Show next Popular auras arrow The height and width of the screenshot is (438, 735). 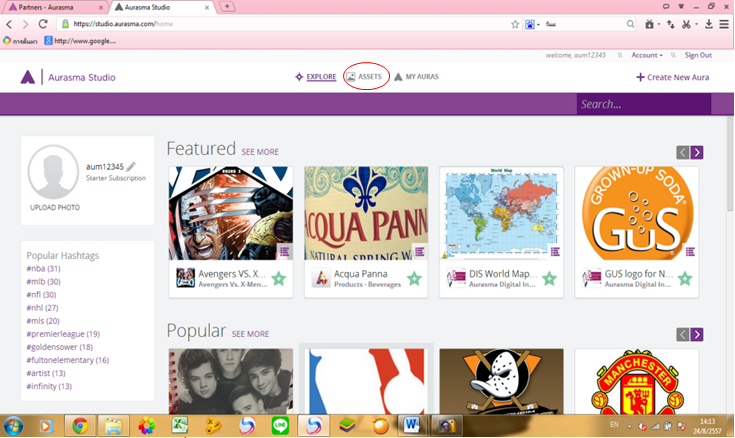(697, 334)
